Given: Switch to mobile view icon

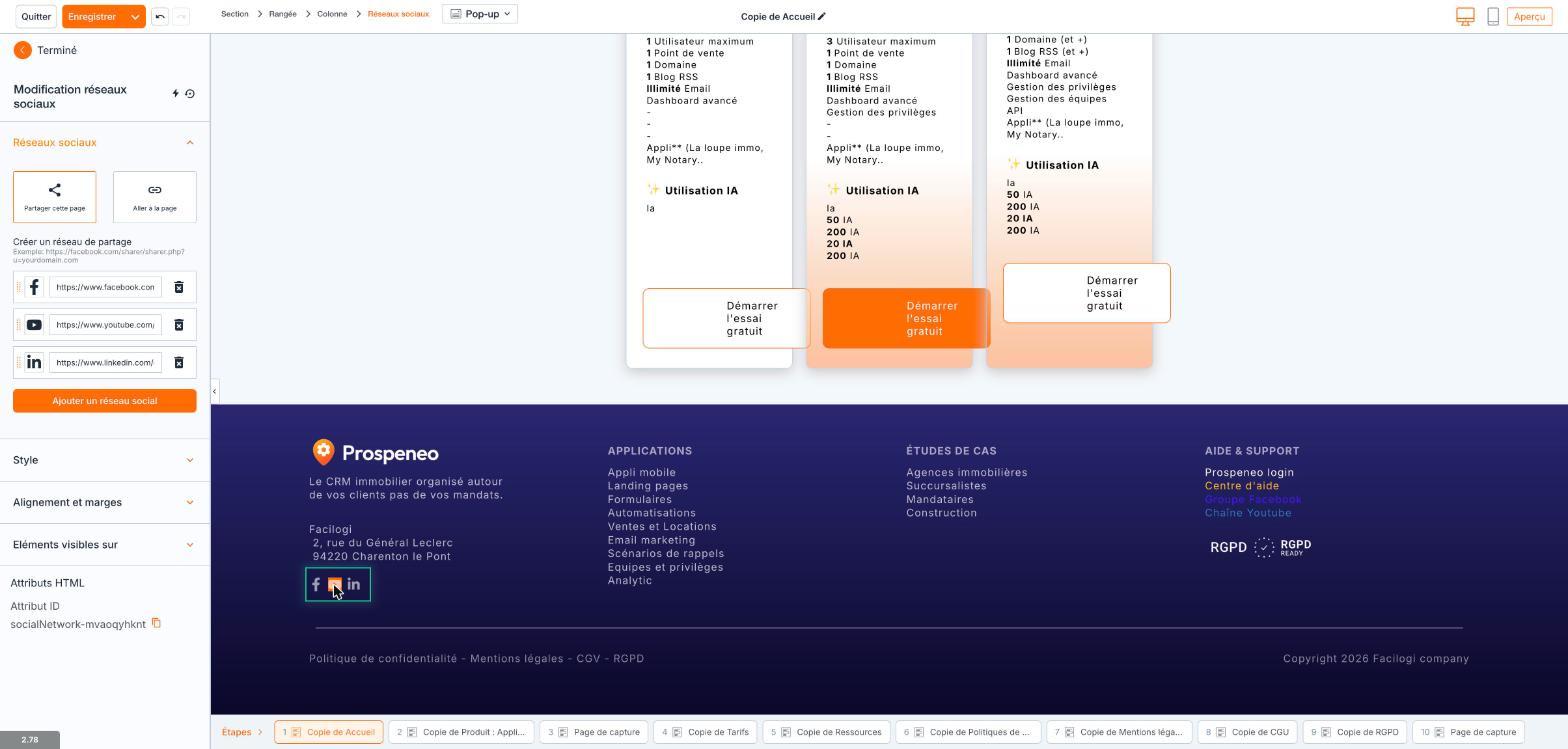Looking at the screenshot, I should [1493, 16].
